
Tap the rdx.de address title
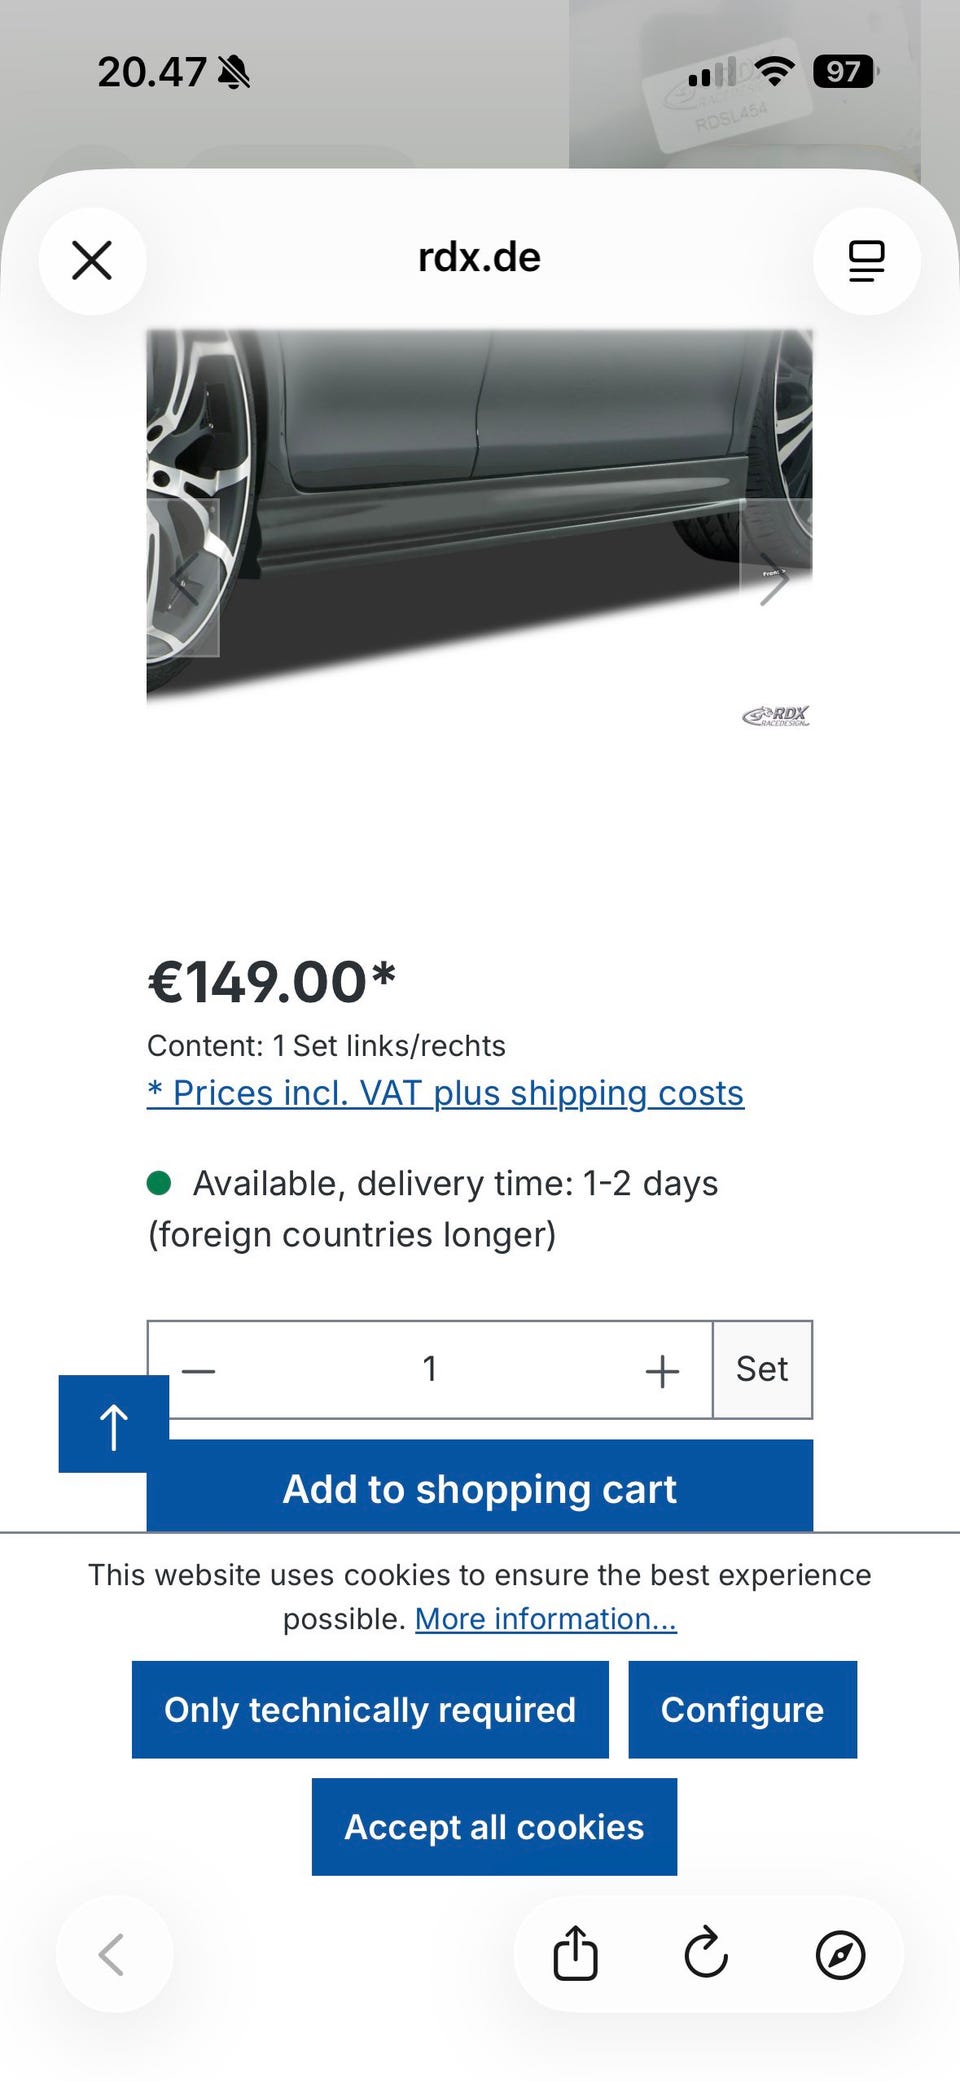tap(479, 258)
